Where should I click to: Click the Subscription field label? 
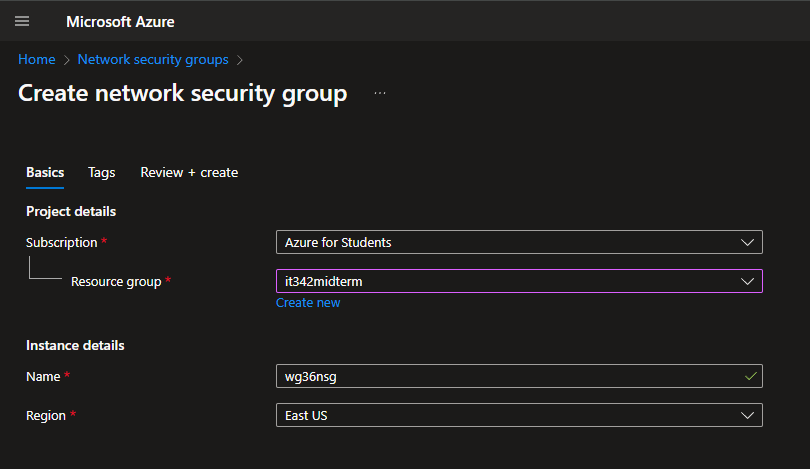(62, 242)
